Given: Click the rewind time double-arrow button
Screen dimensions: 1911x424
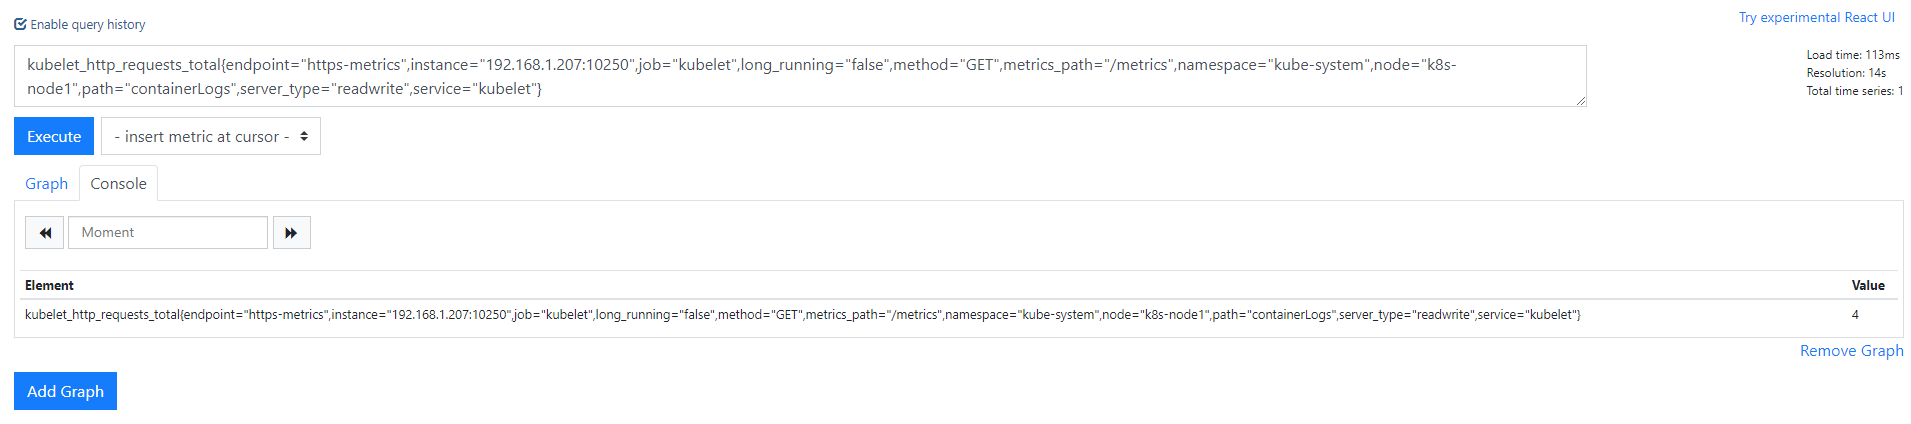Looking at the screenshot, I should [x=45, y=232].
